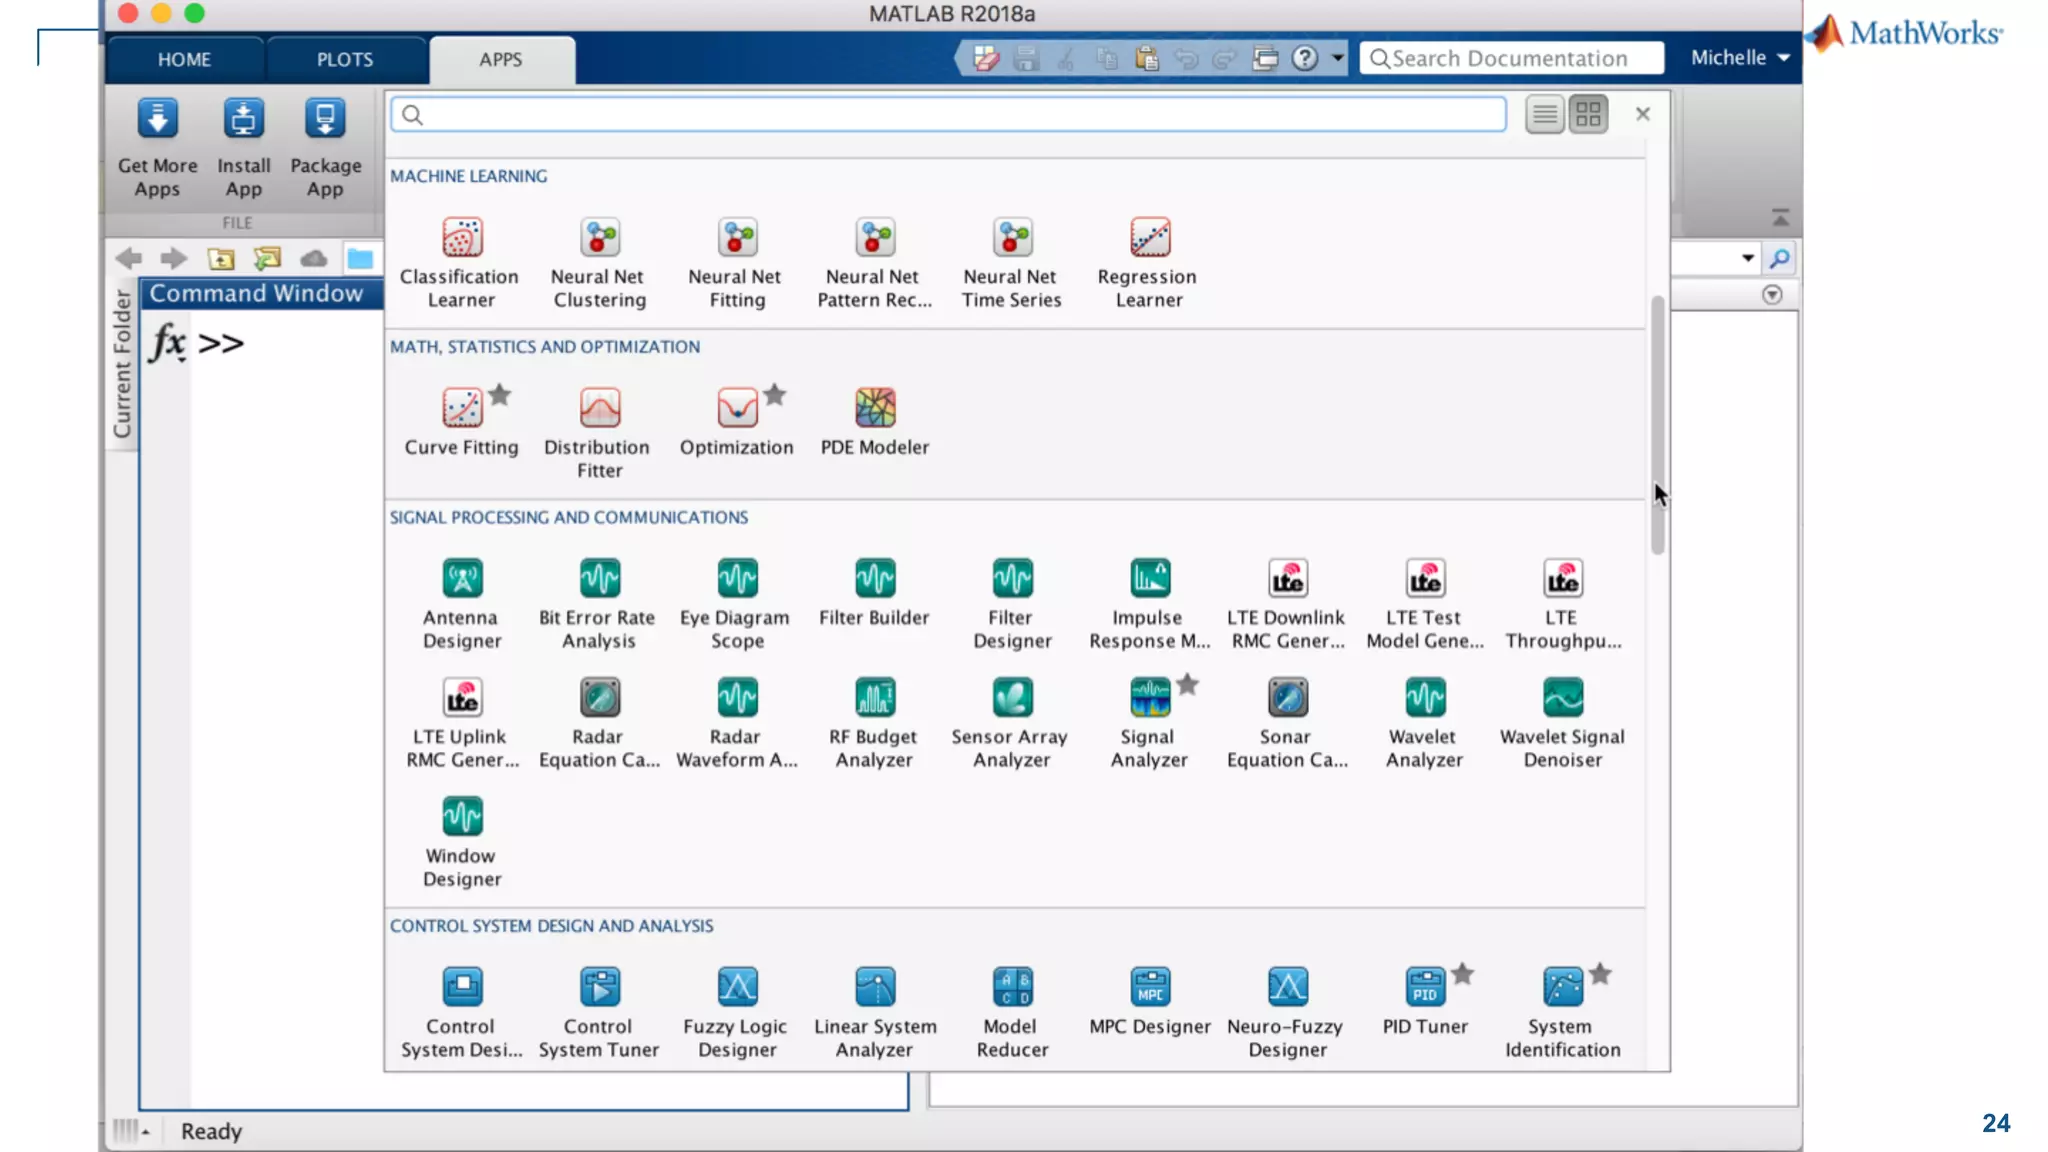Screen dimensions: 2048x1152
Task: Open the Optimization app
Action: (737, 421)
